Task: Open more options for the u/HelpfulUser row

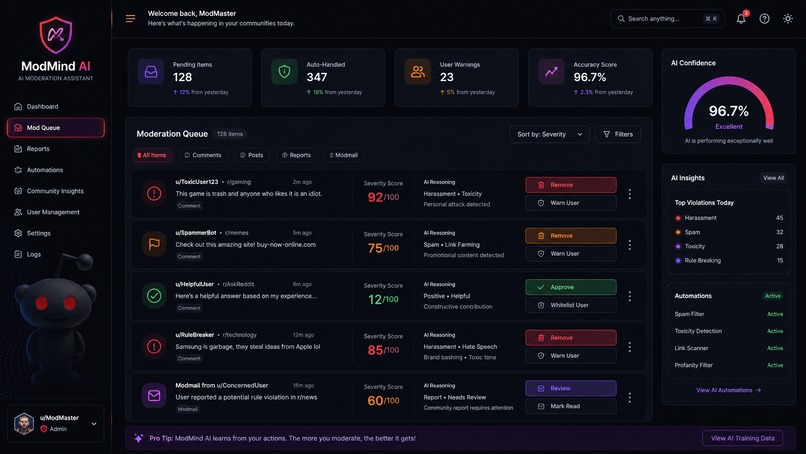Action: tap(630, 296)
